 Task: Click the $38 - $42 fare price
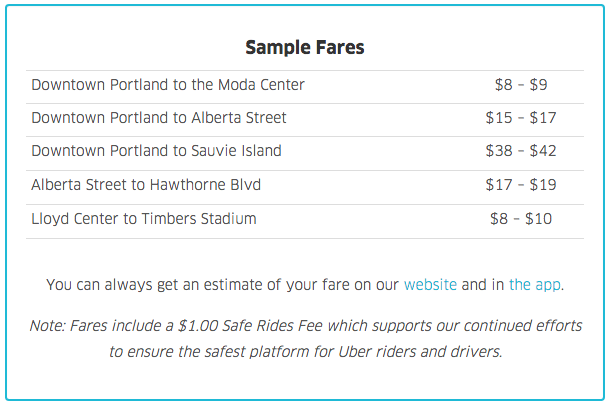(x=521, y=151)
